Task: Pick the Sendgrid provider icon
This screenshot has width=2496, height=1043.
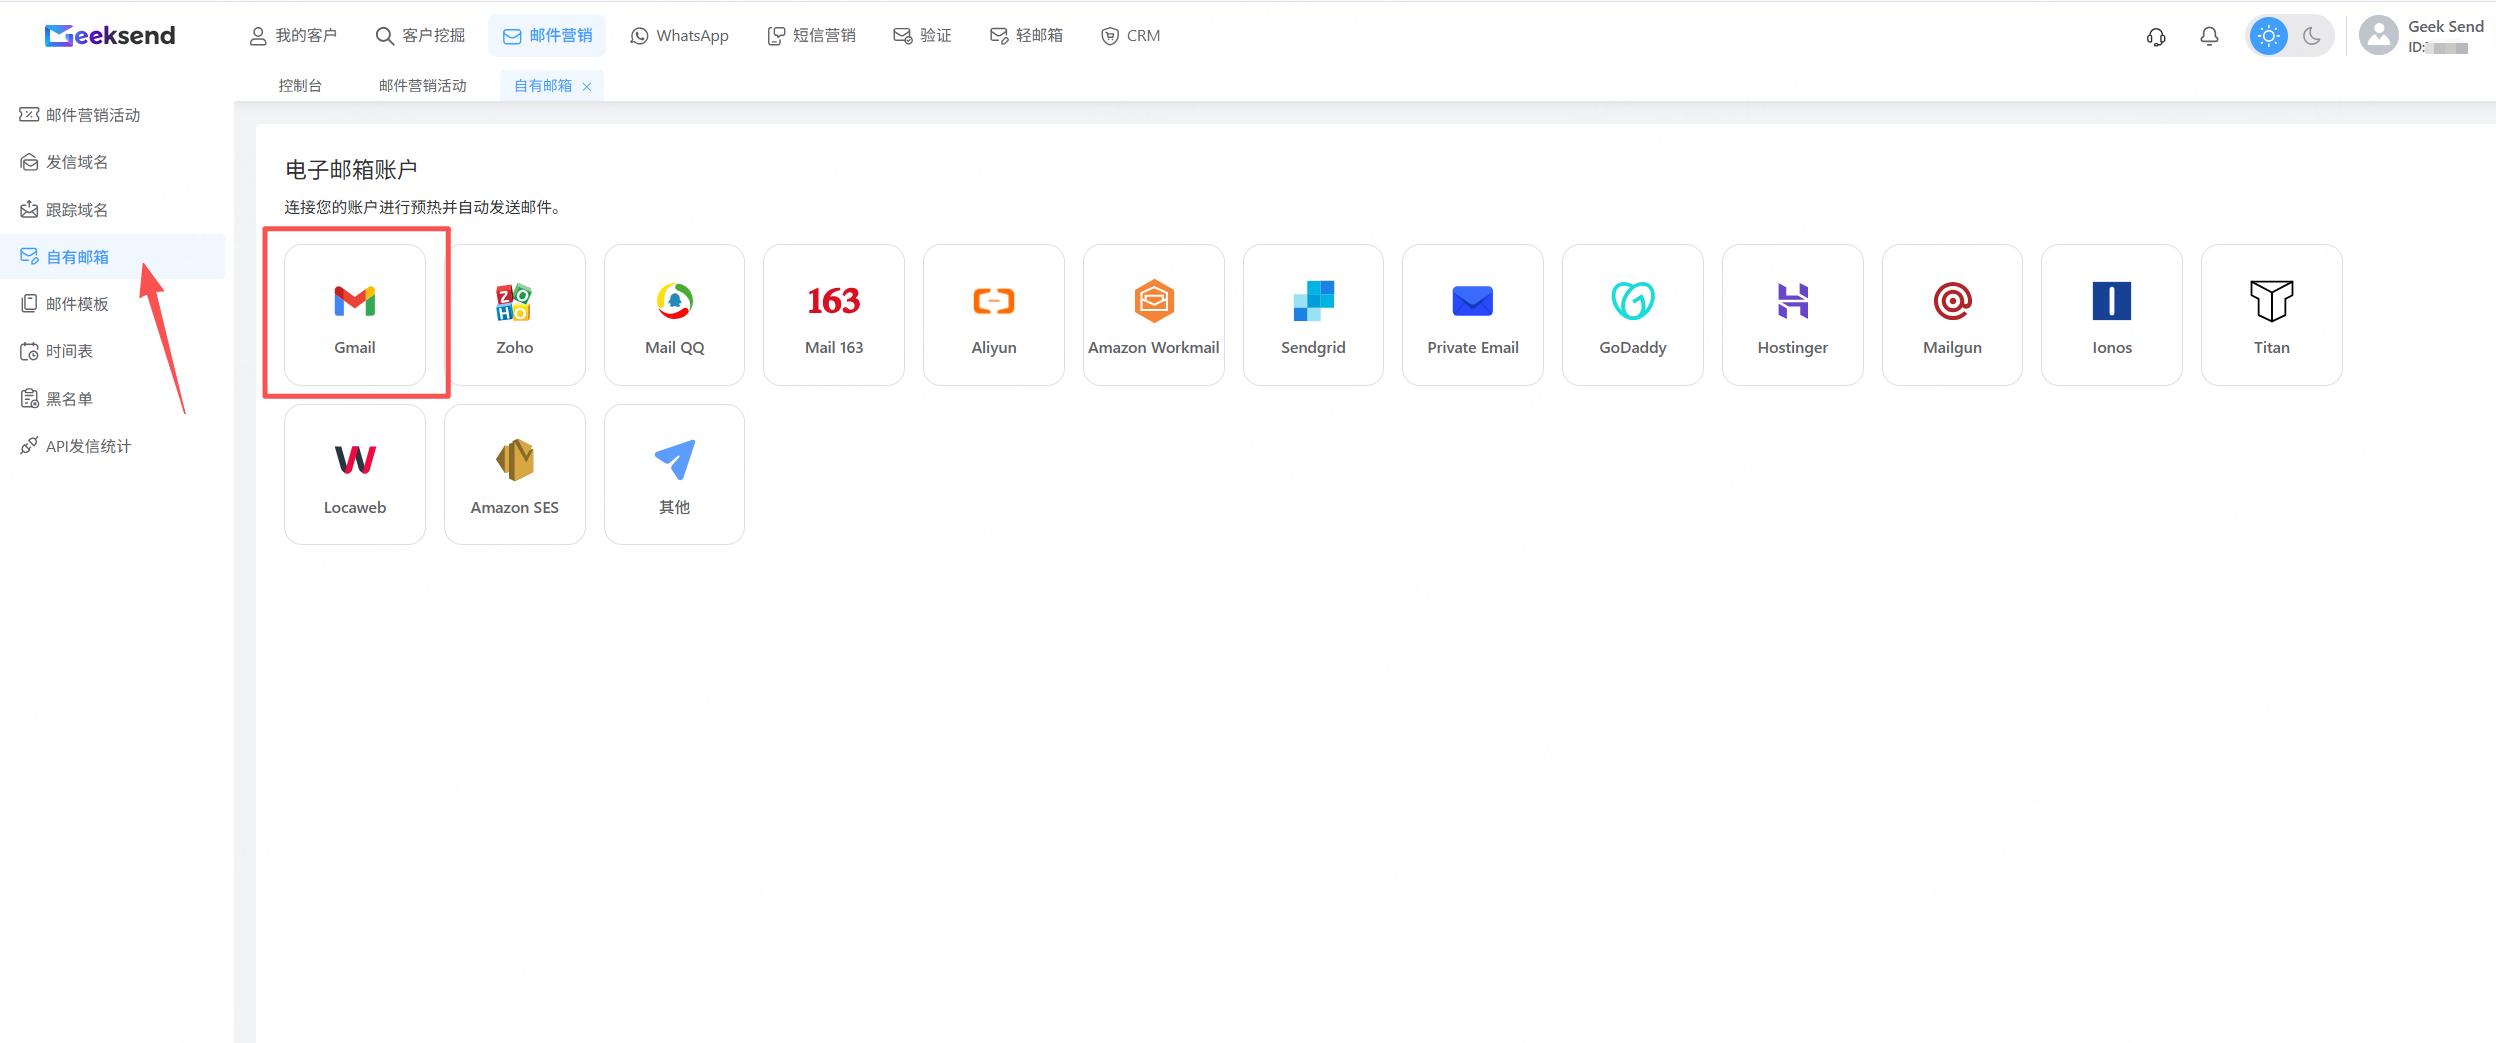Action: pyautogui.click(x=1313, y=301)
